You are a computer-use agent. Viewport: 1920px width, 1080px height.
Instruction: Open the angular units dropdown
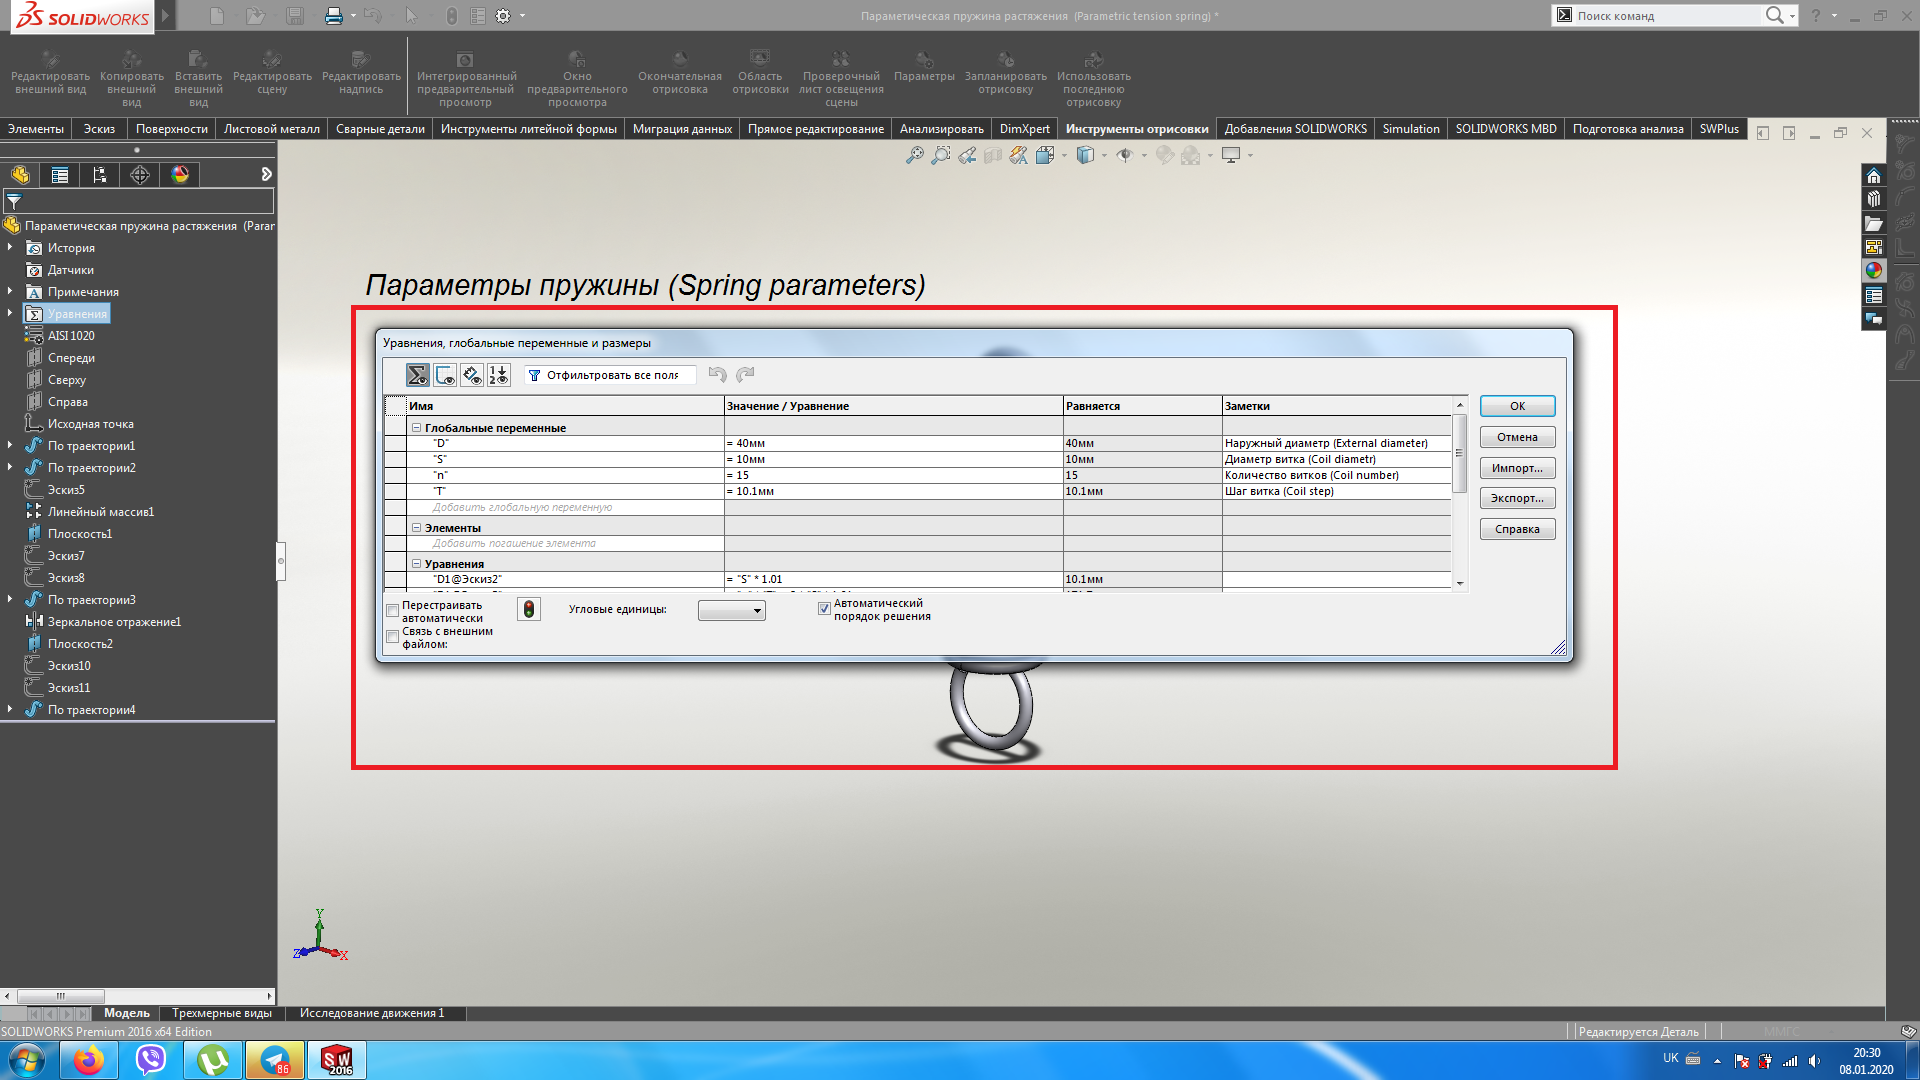(x=732, y=610)
